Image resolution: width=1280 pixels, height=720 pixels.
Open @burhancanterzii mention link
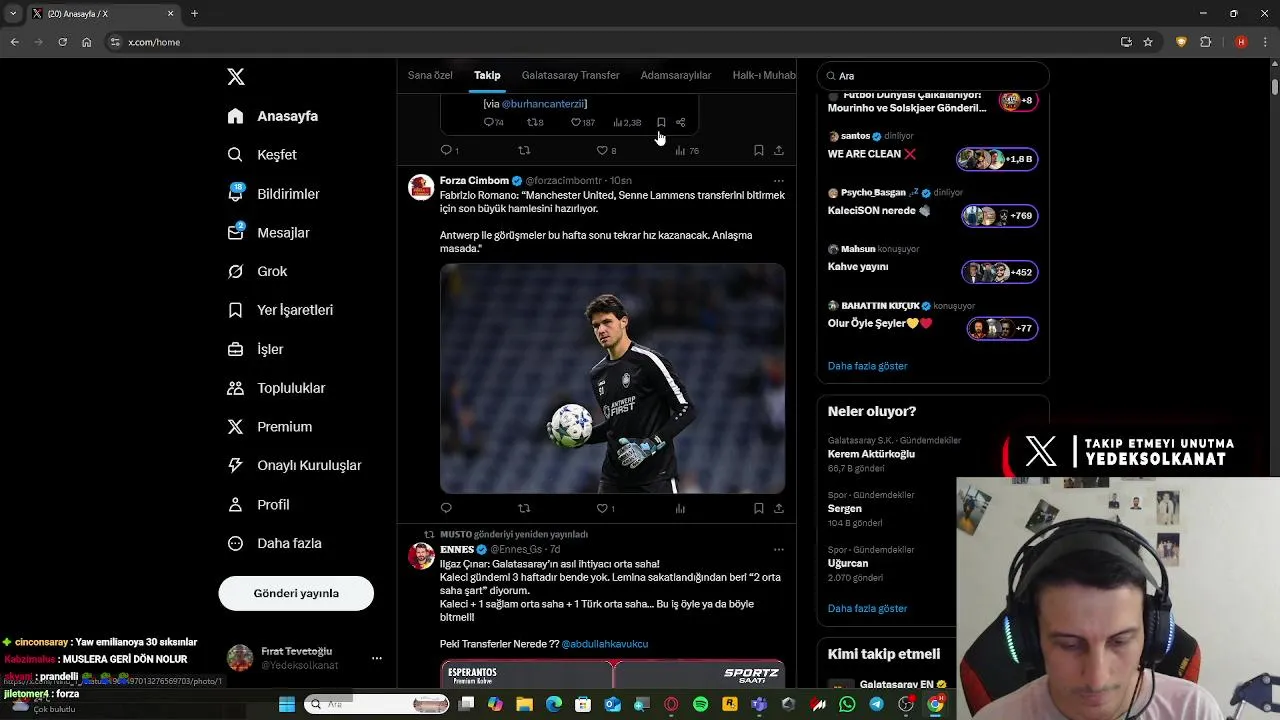544,104
